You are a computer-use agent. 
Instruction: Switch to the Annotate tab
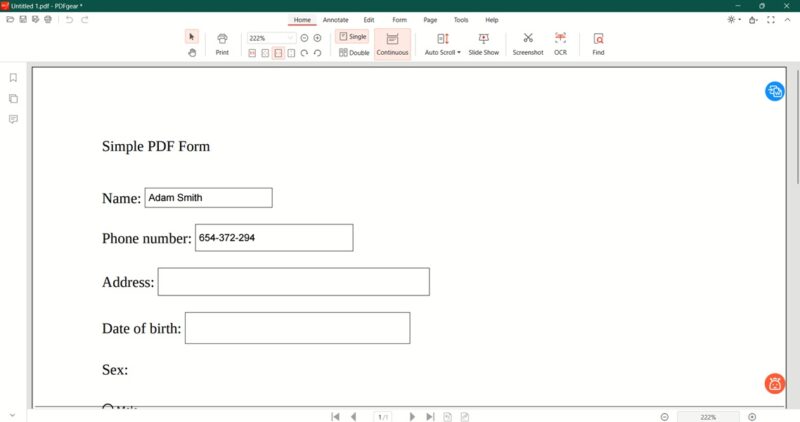336,20
